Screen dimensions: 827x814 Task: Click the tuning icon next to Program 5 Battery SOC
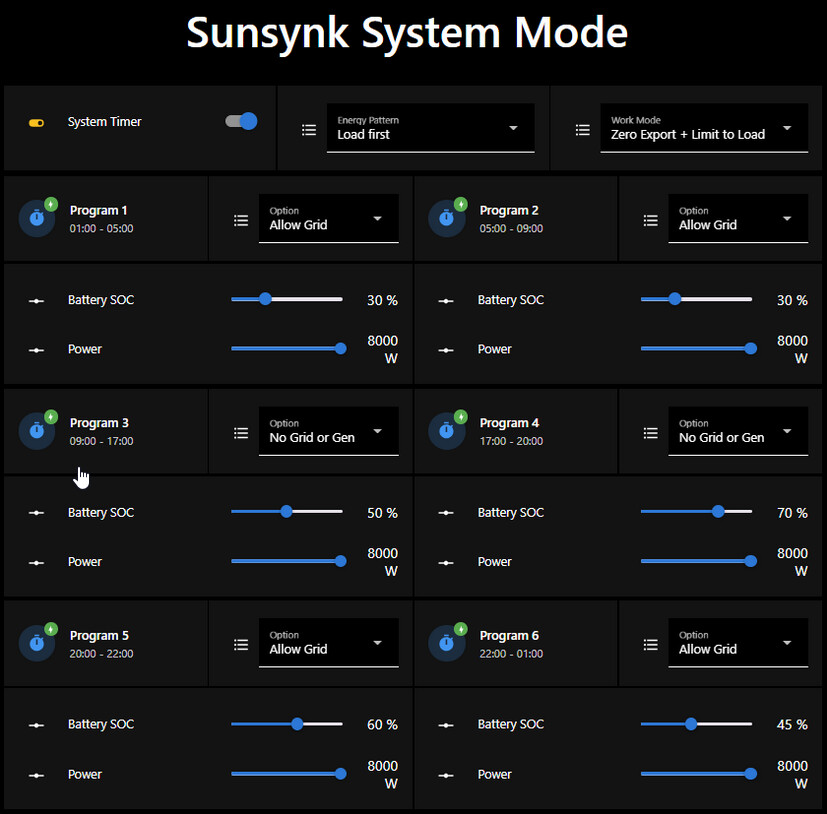click(36, 723)
